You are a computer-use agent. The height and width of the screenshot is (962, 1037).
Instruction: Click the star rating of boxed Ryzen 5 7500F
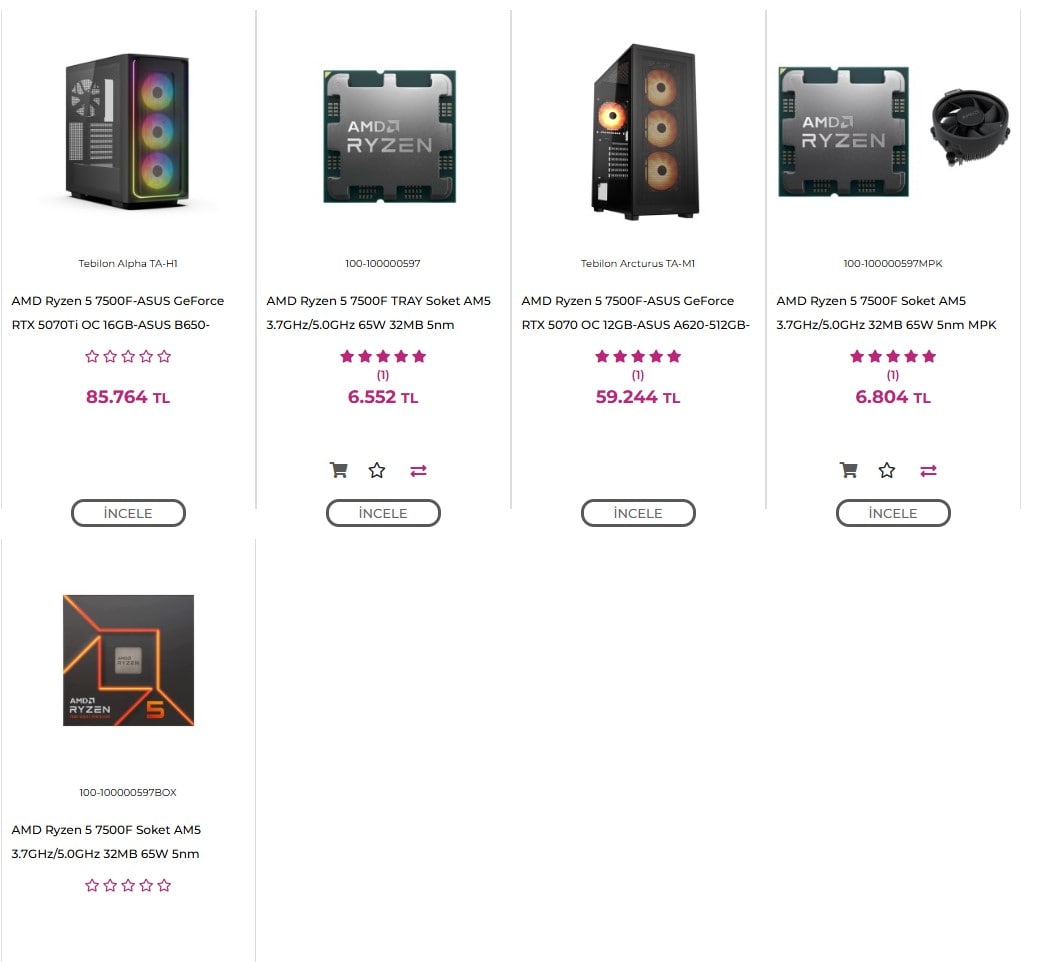128,885
